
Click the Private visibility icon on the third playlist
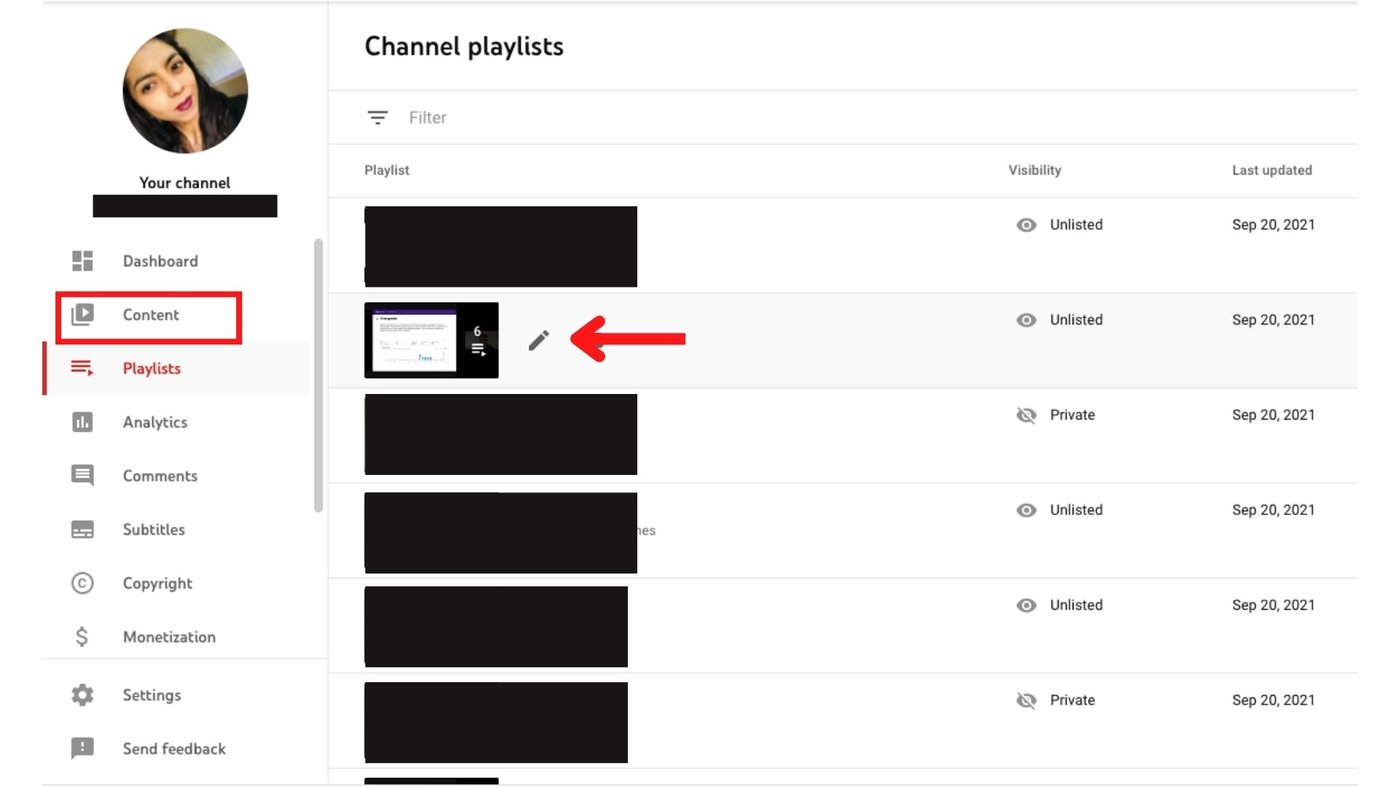1026,415
